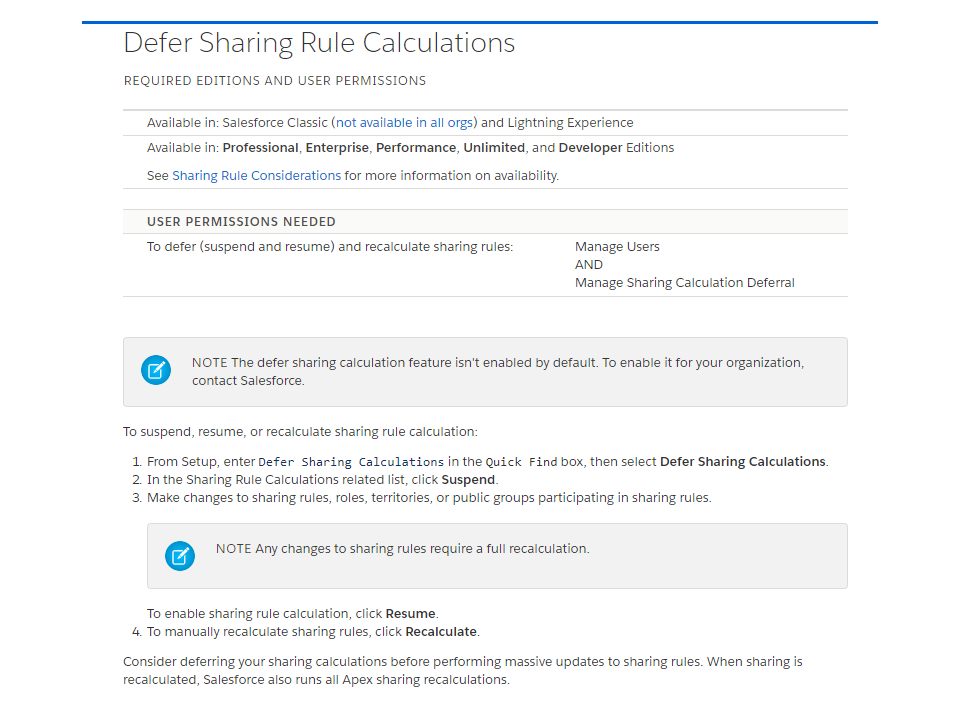Click the 'Defer Sharing Rule Calculations' page title

pos(319,43)
